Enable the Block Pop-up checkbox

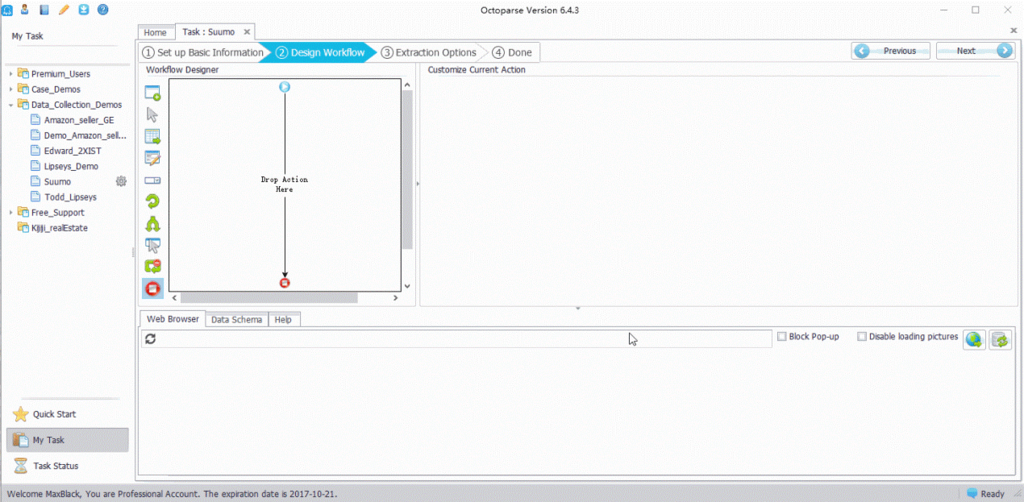point(782,337)
